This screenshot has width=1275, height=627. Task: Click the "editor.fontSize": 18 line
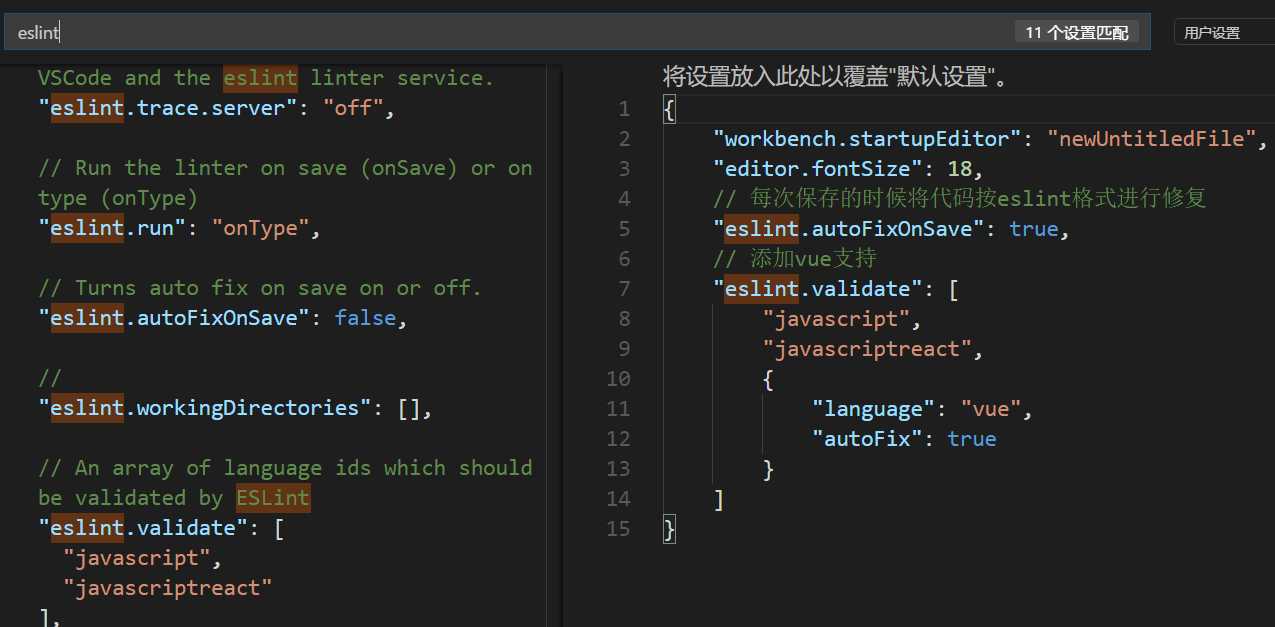(848, 168)
